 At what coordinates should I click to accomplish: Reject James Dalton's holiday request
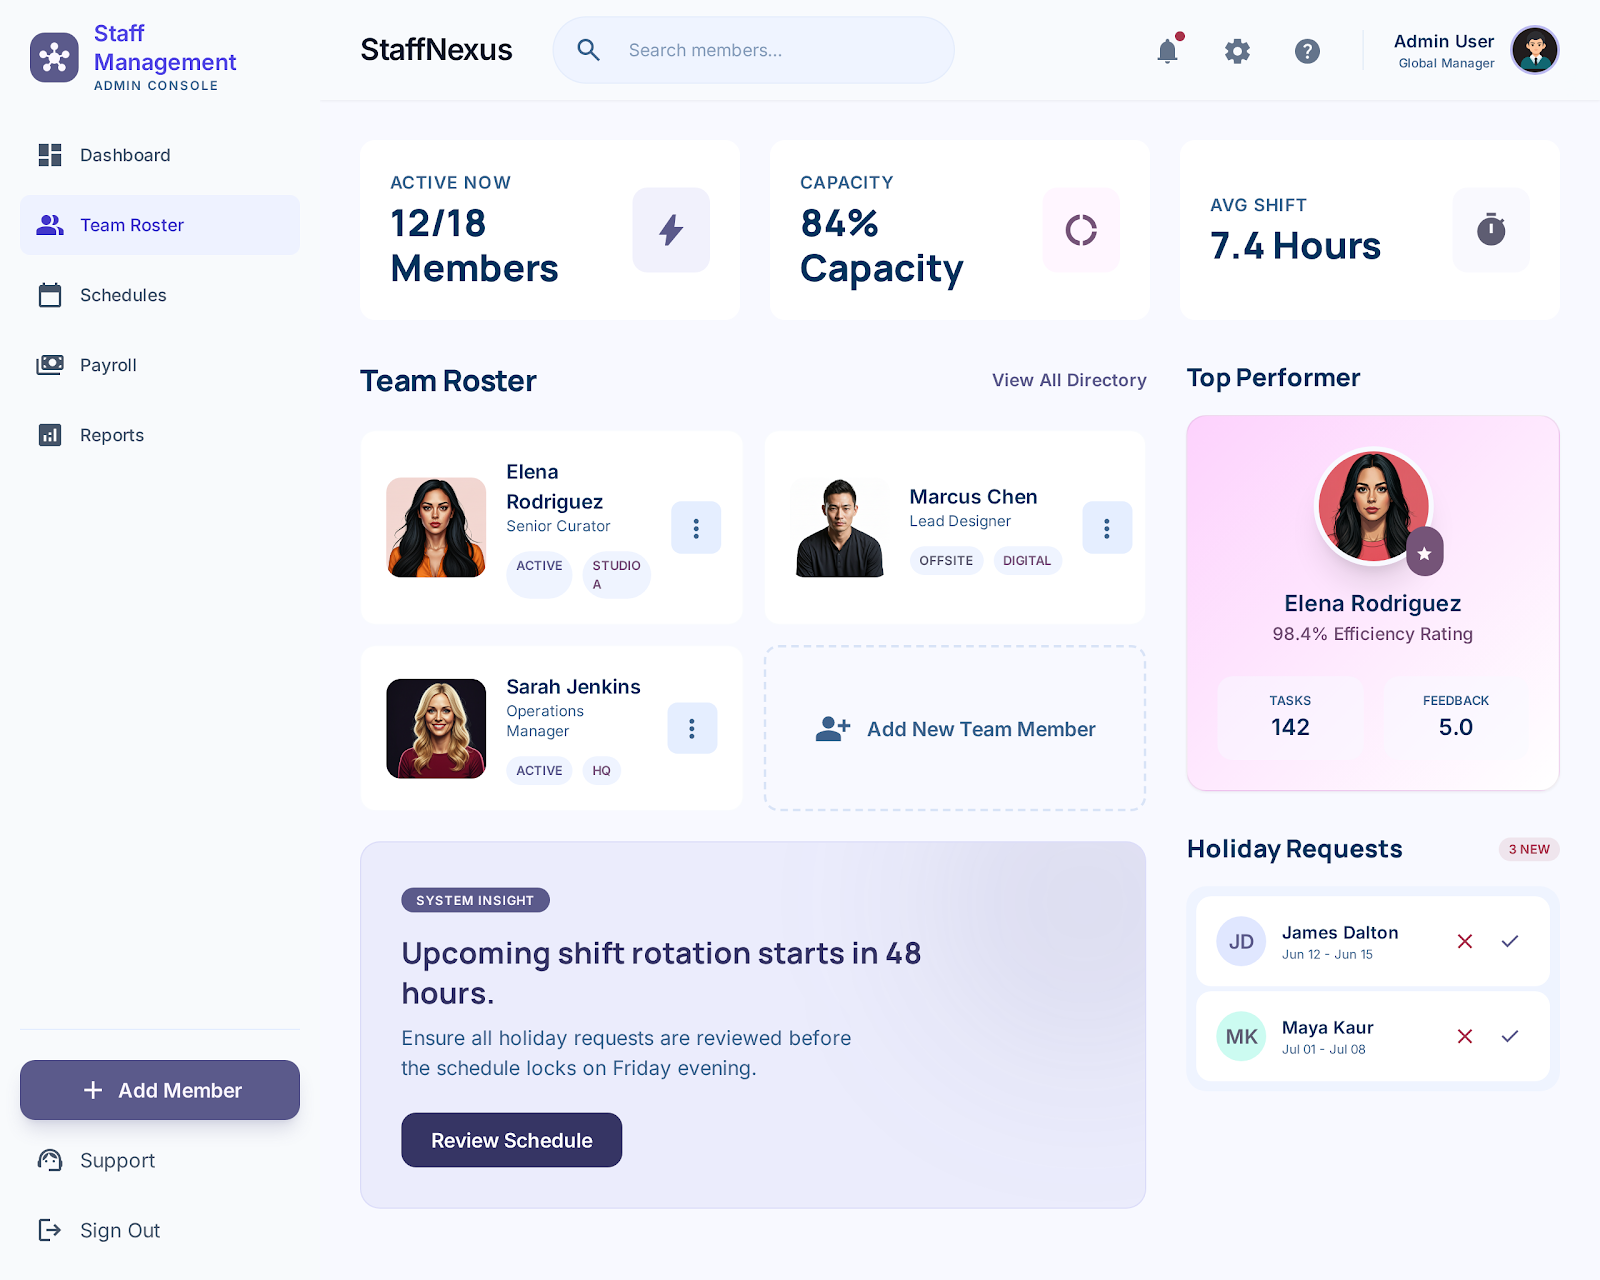1465,941
